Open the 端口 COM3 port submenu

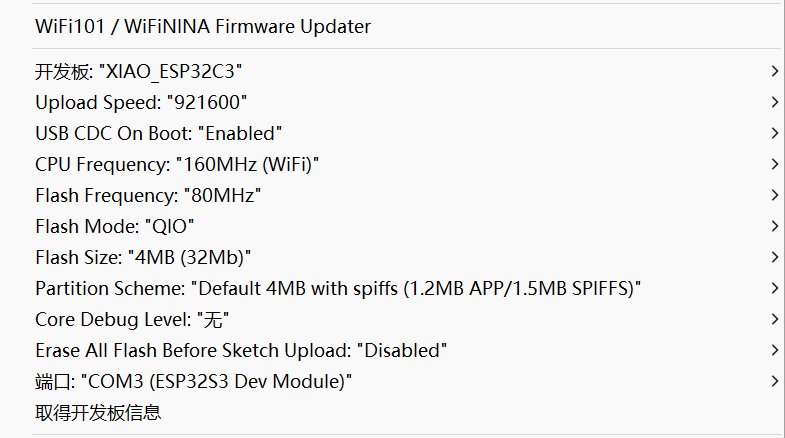194,381
